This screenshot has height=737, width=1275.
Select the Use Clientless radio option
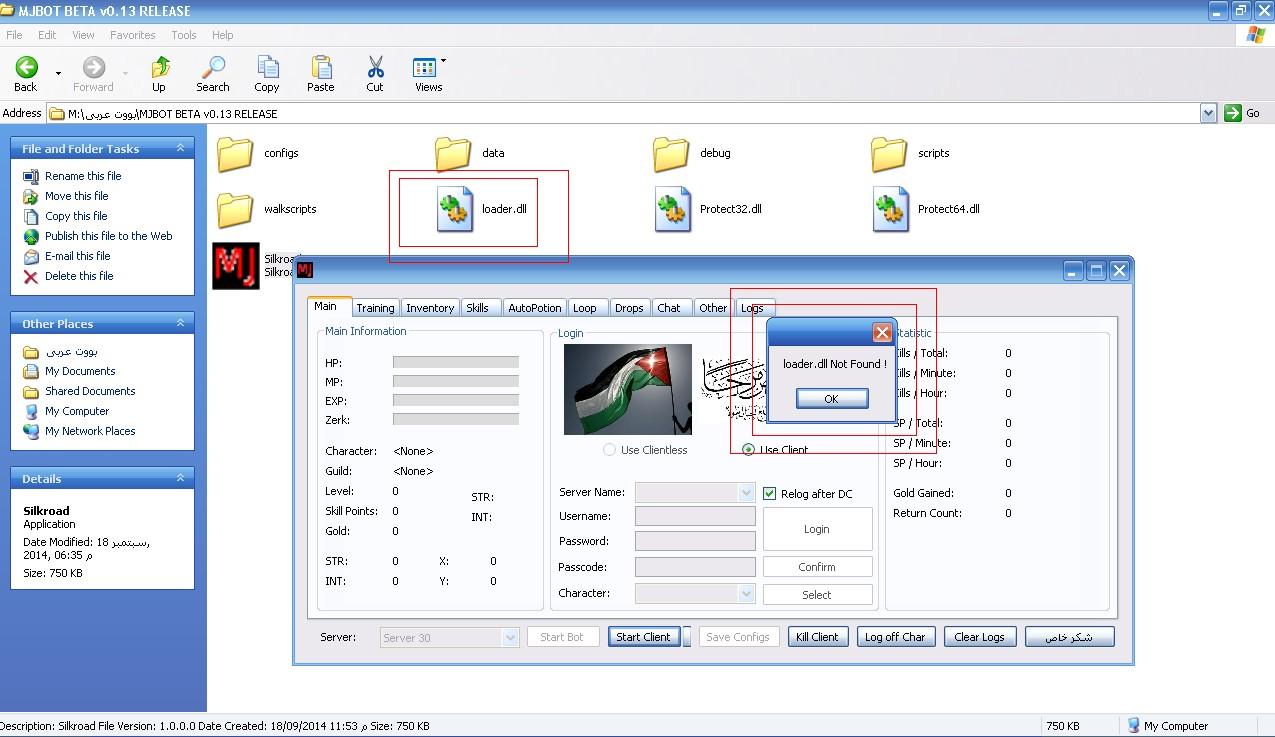609,450
